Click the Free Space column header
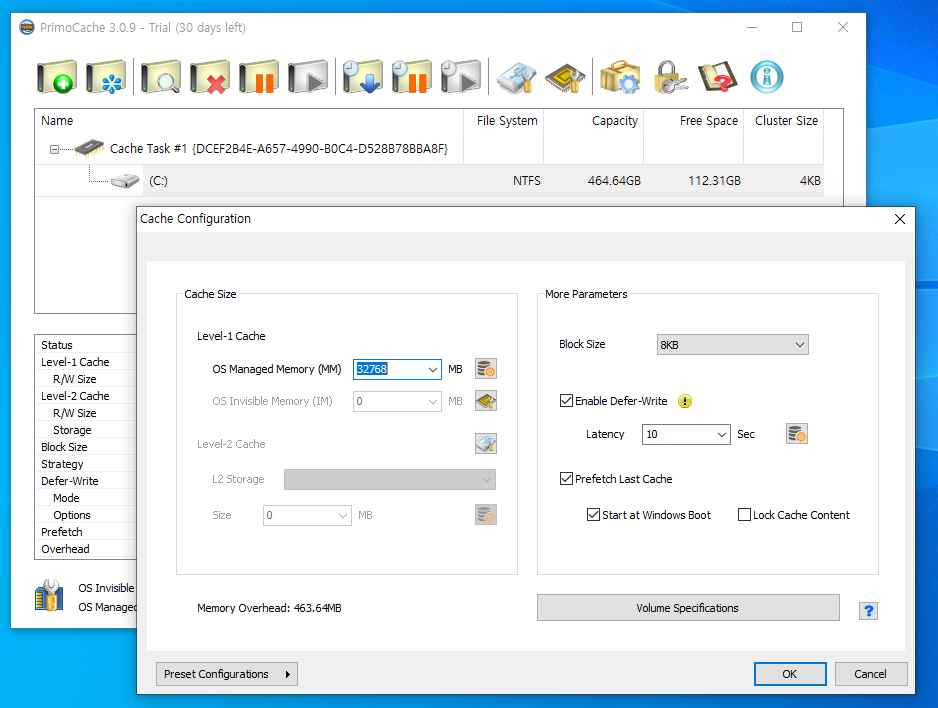938x708 pixels. pos(693,121)
